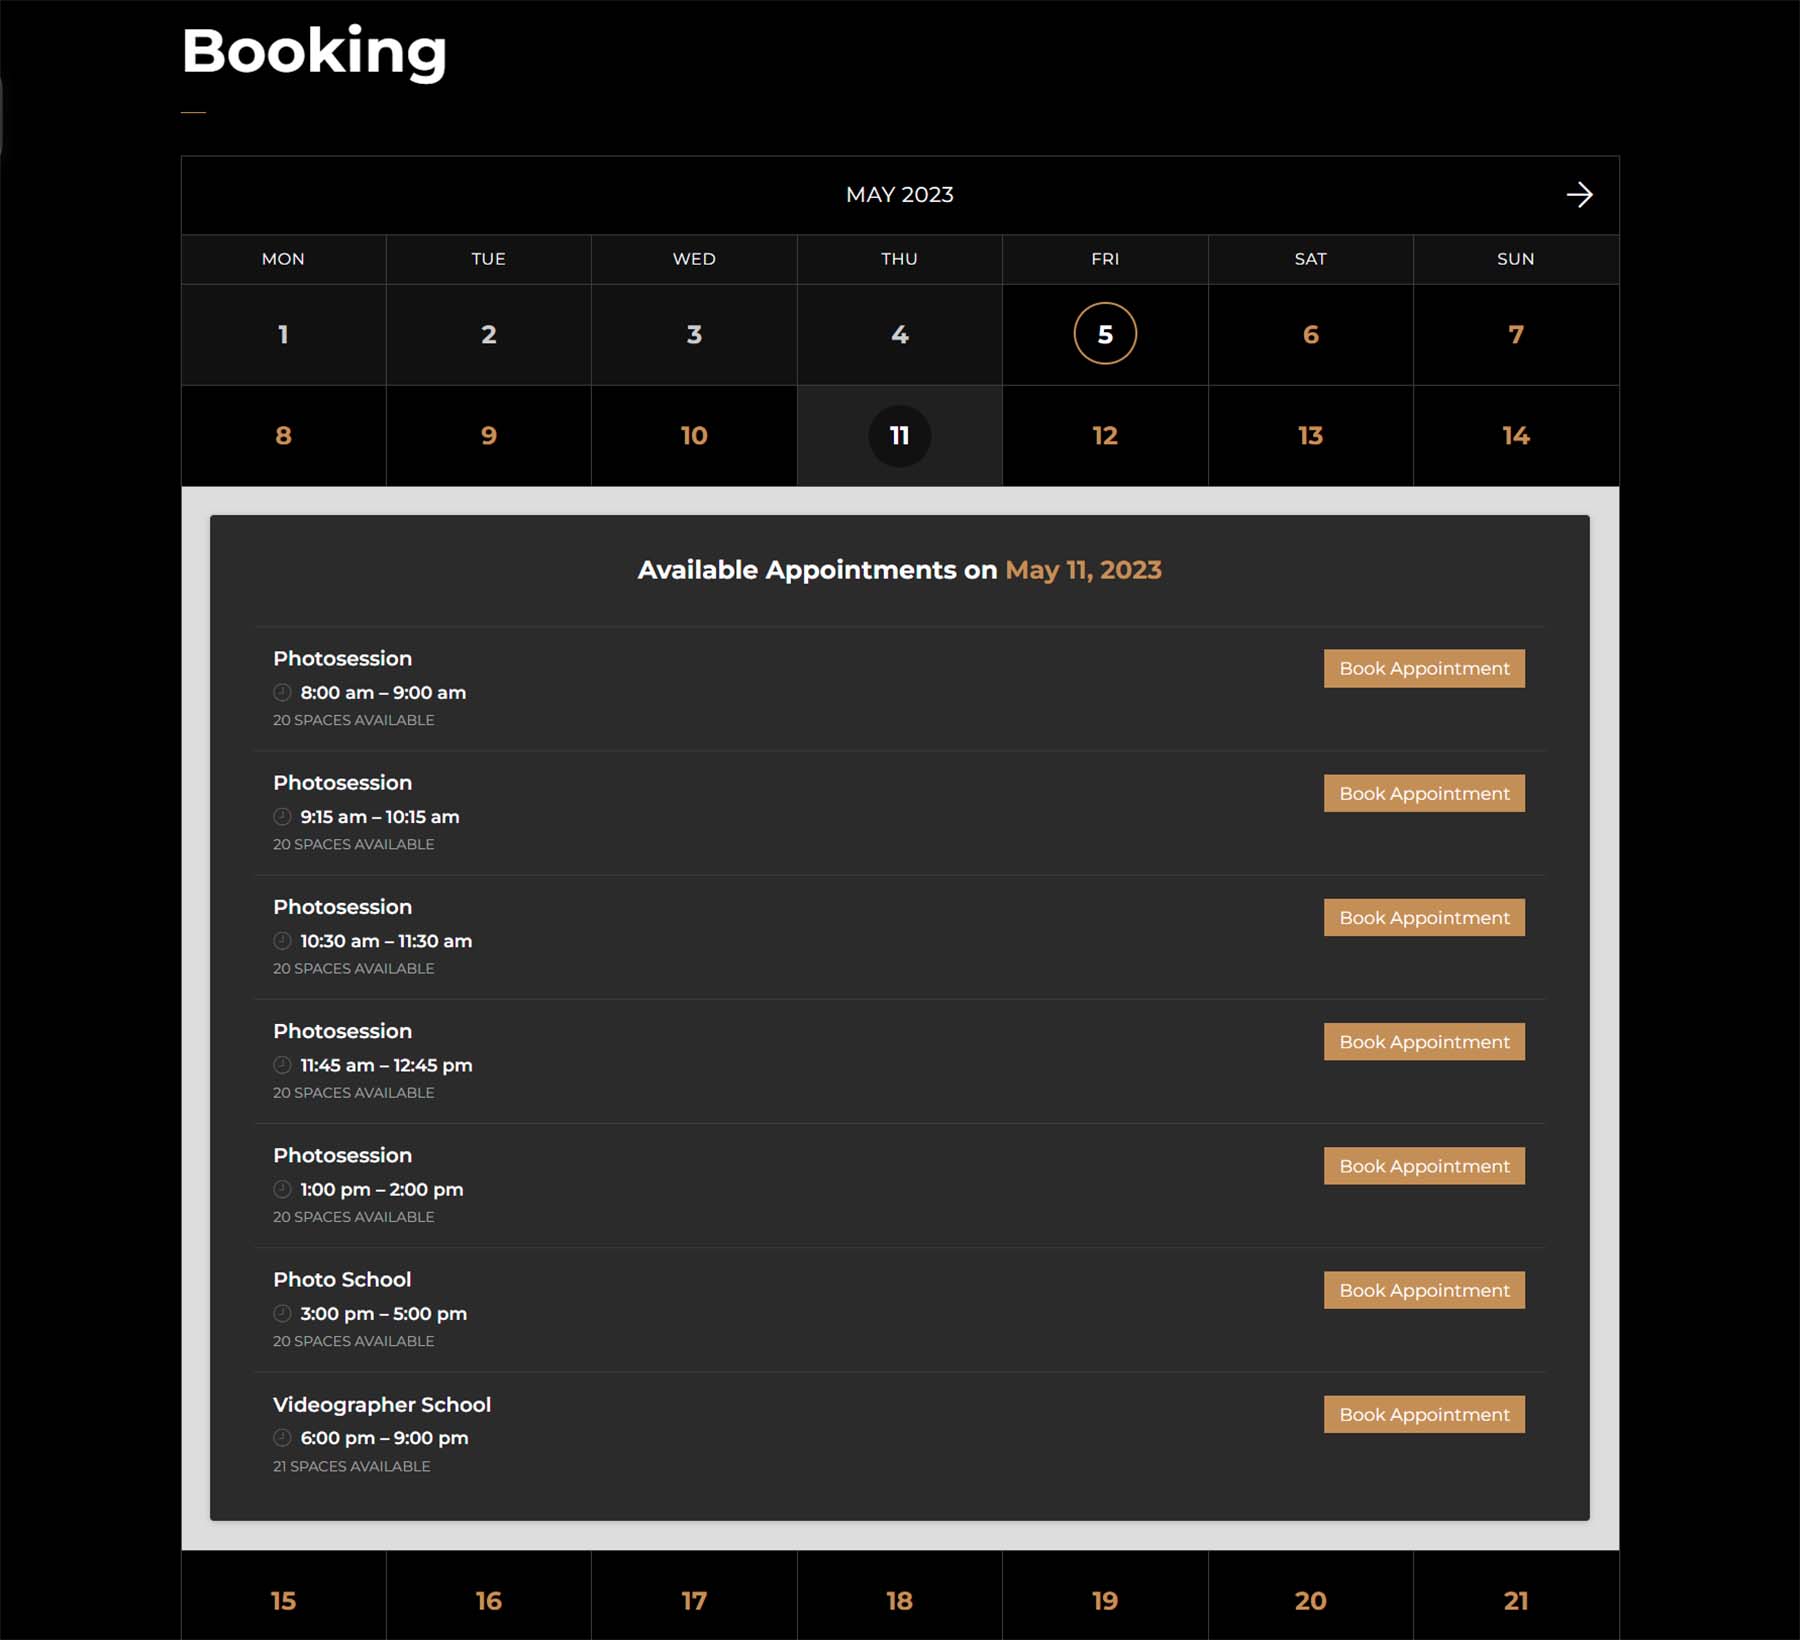Click the clock icon beside 9:15 am slot
The width and height of the screenshot is (1800, 1640).
[x=283, y=816]
